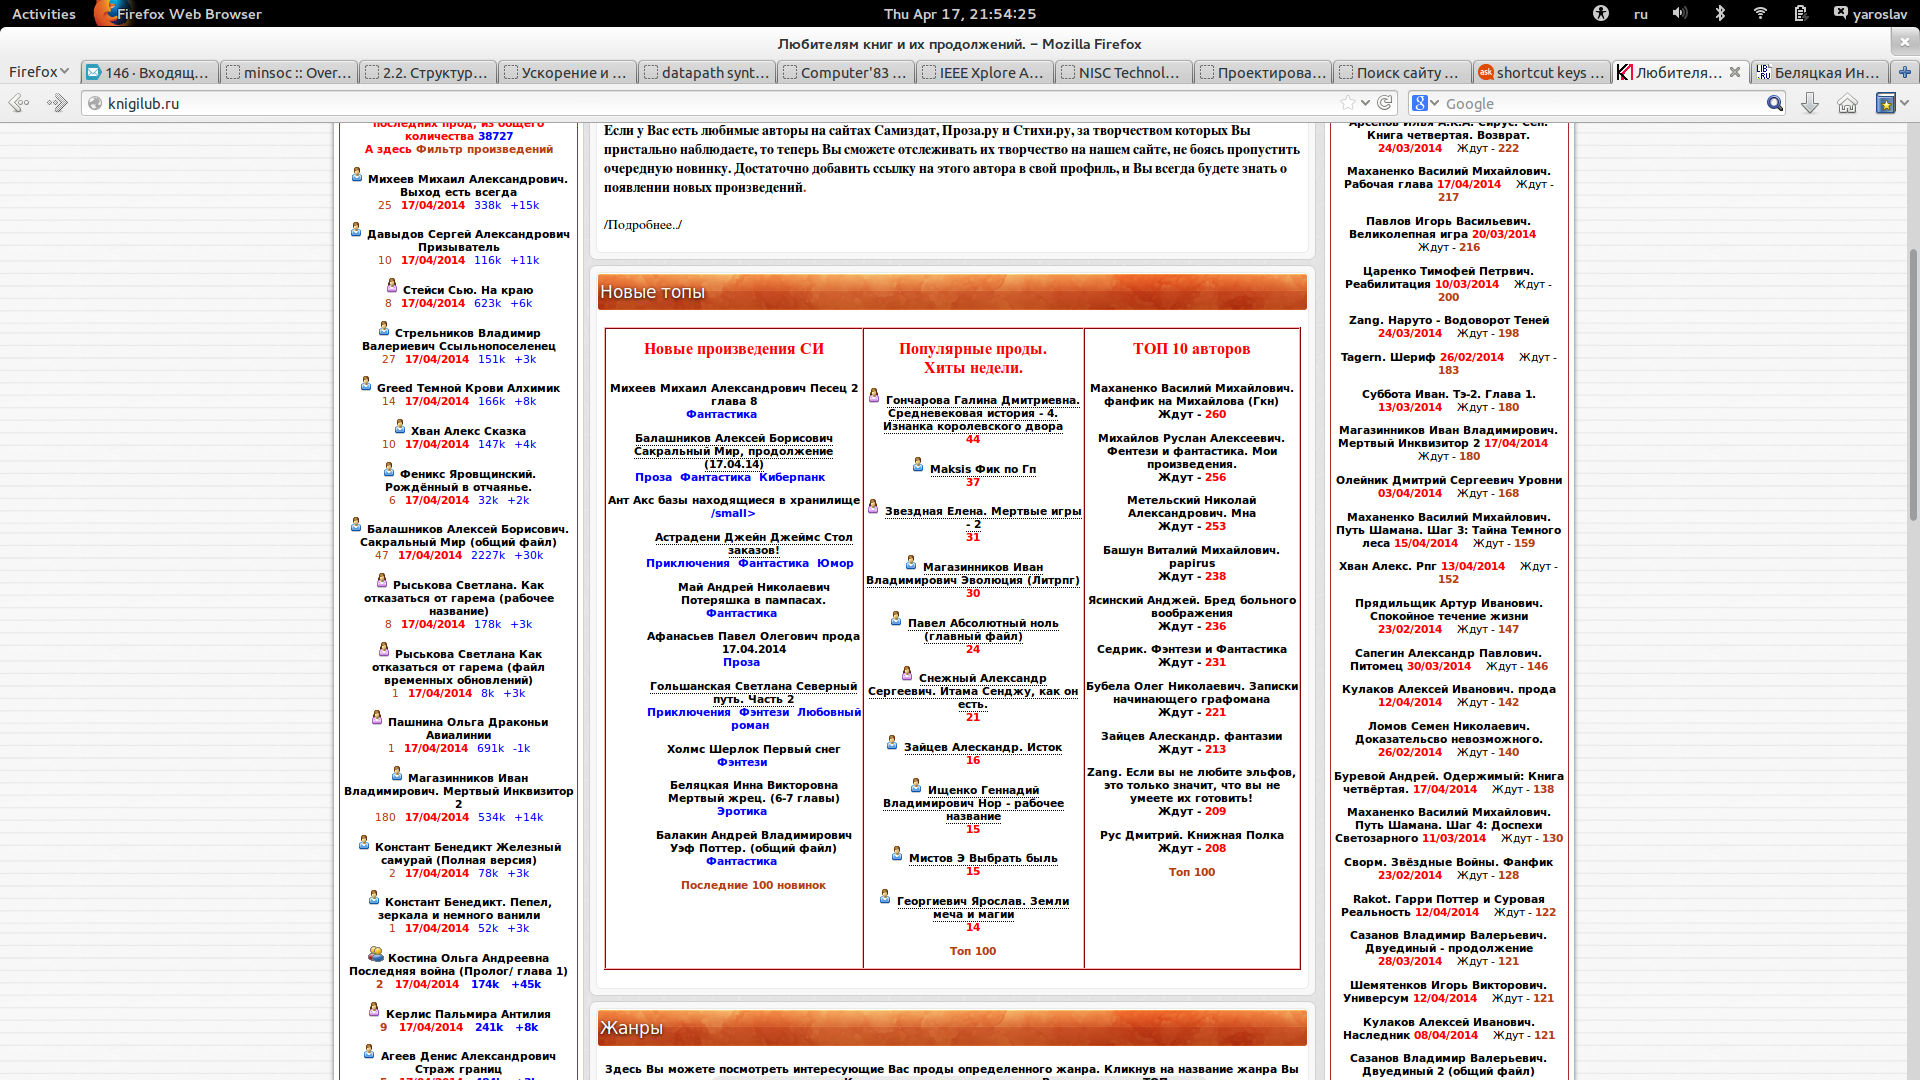Open the Downloads arrow icon
The width and height of the screenshot is (1920, 1080).
click(1810, 103)
